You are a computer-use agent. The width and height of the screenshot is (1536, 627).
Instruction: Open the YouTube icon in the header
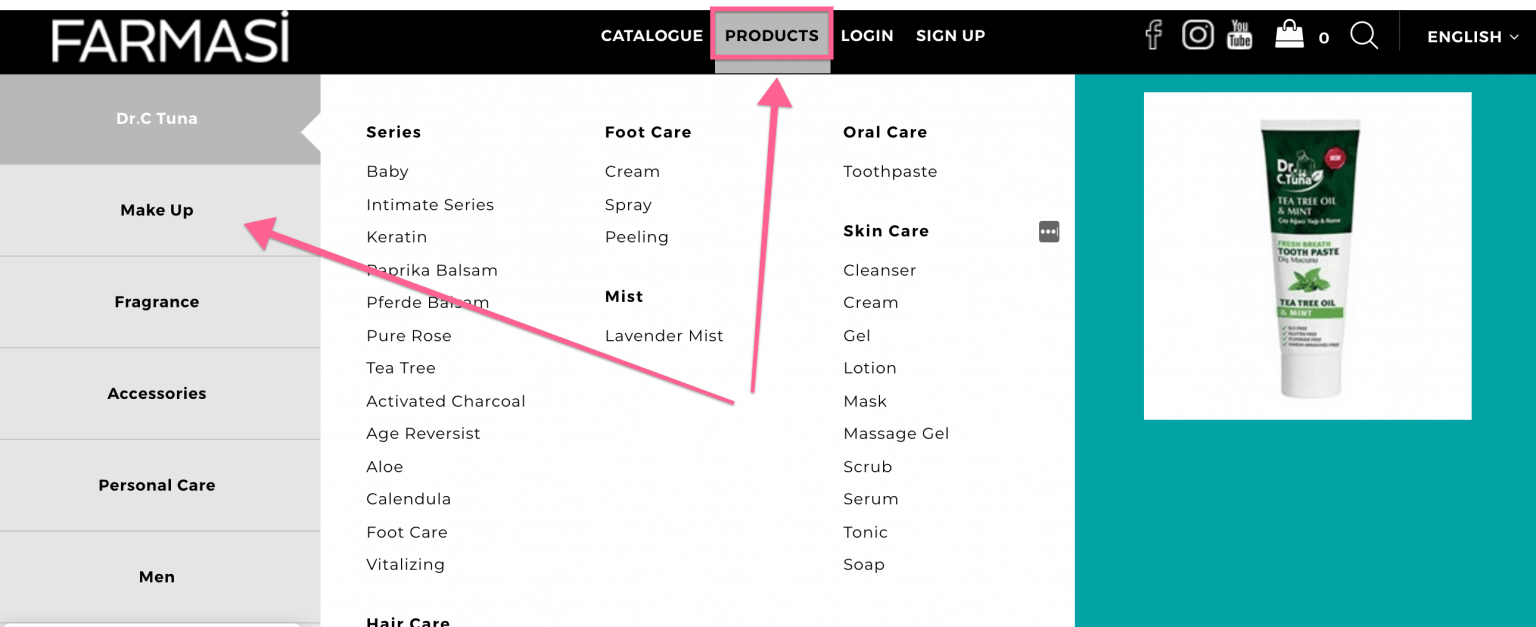coord(1239,34)
